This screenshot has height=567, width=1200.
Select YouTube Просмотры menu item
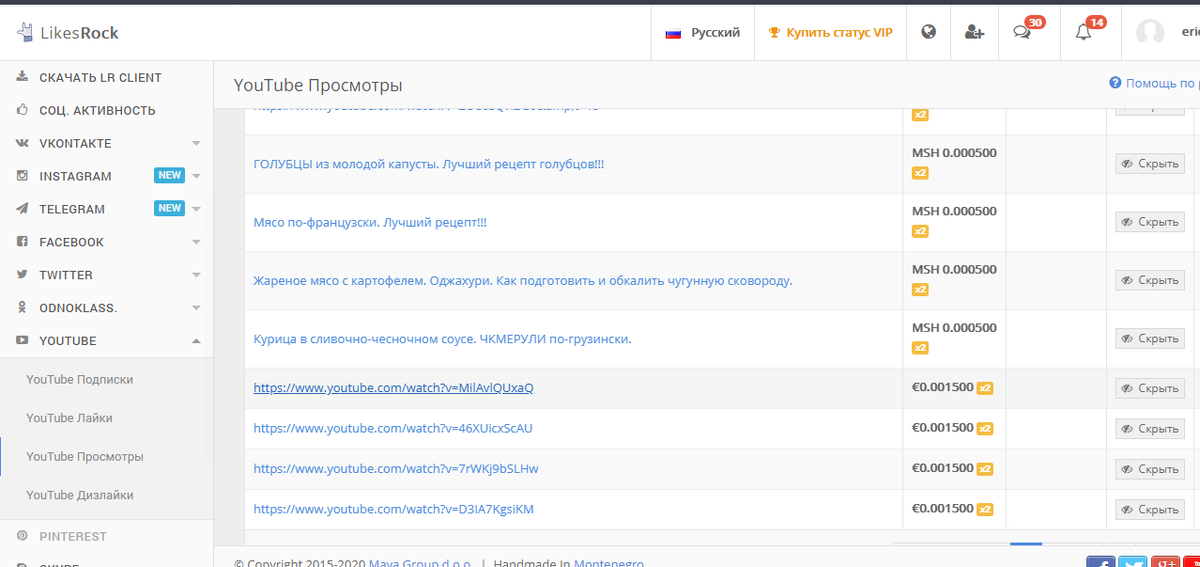coord(85,456)
